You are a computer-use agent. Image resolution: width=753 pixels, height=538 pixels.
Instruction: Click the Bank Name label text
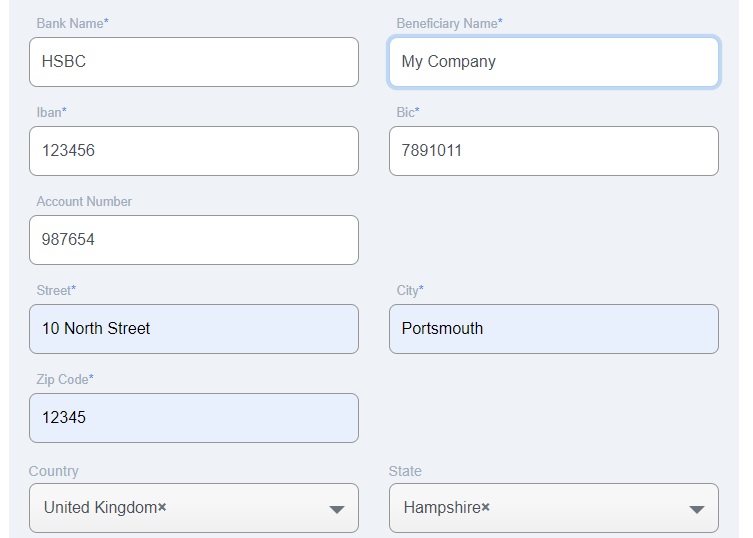click(72, 23)
